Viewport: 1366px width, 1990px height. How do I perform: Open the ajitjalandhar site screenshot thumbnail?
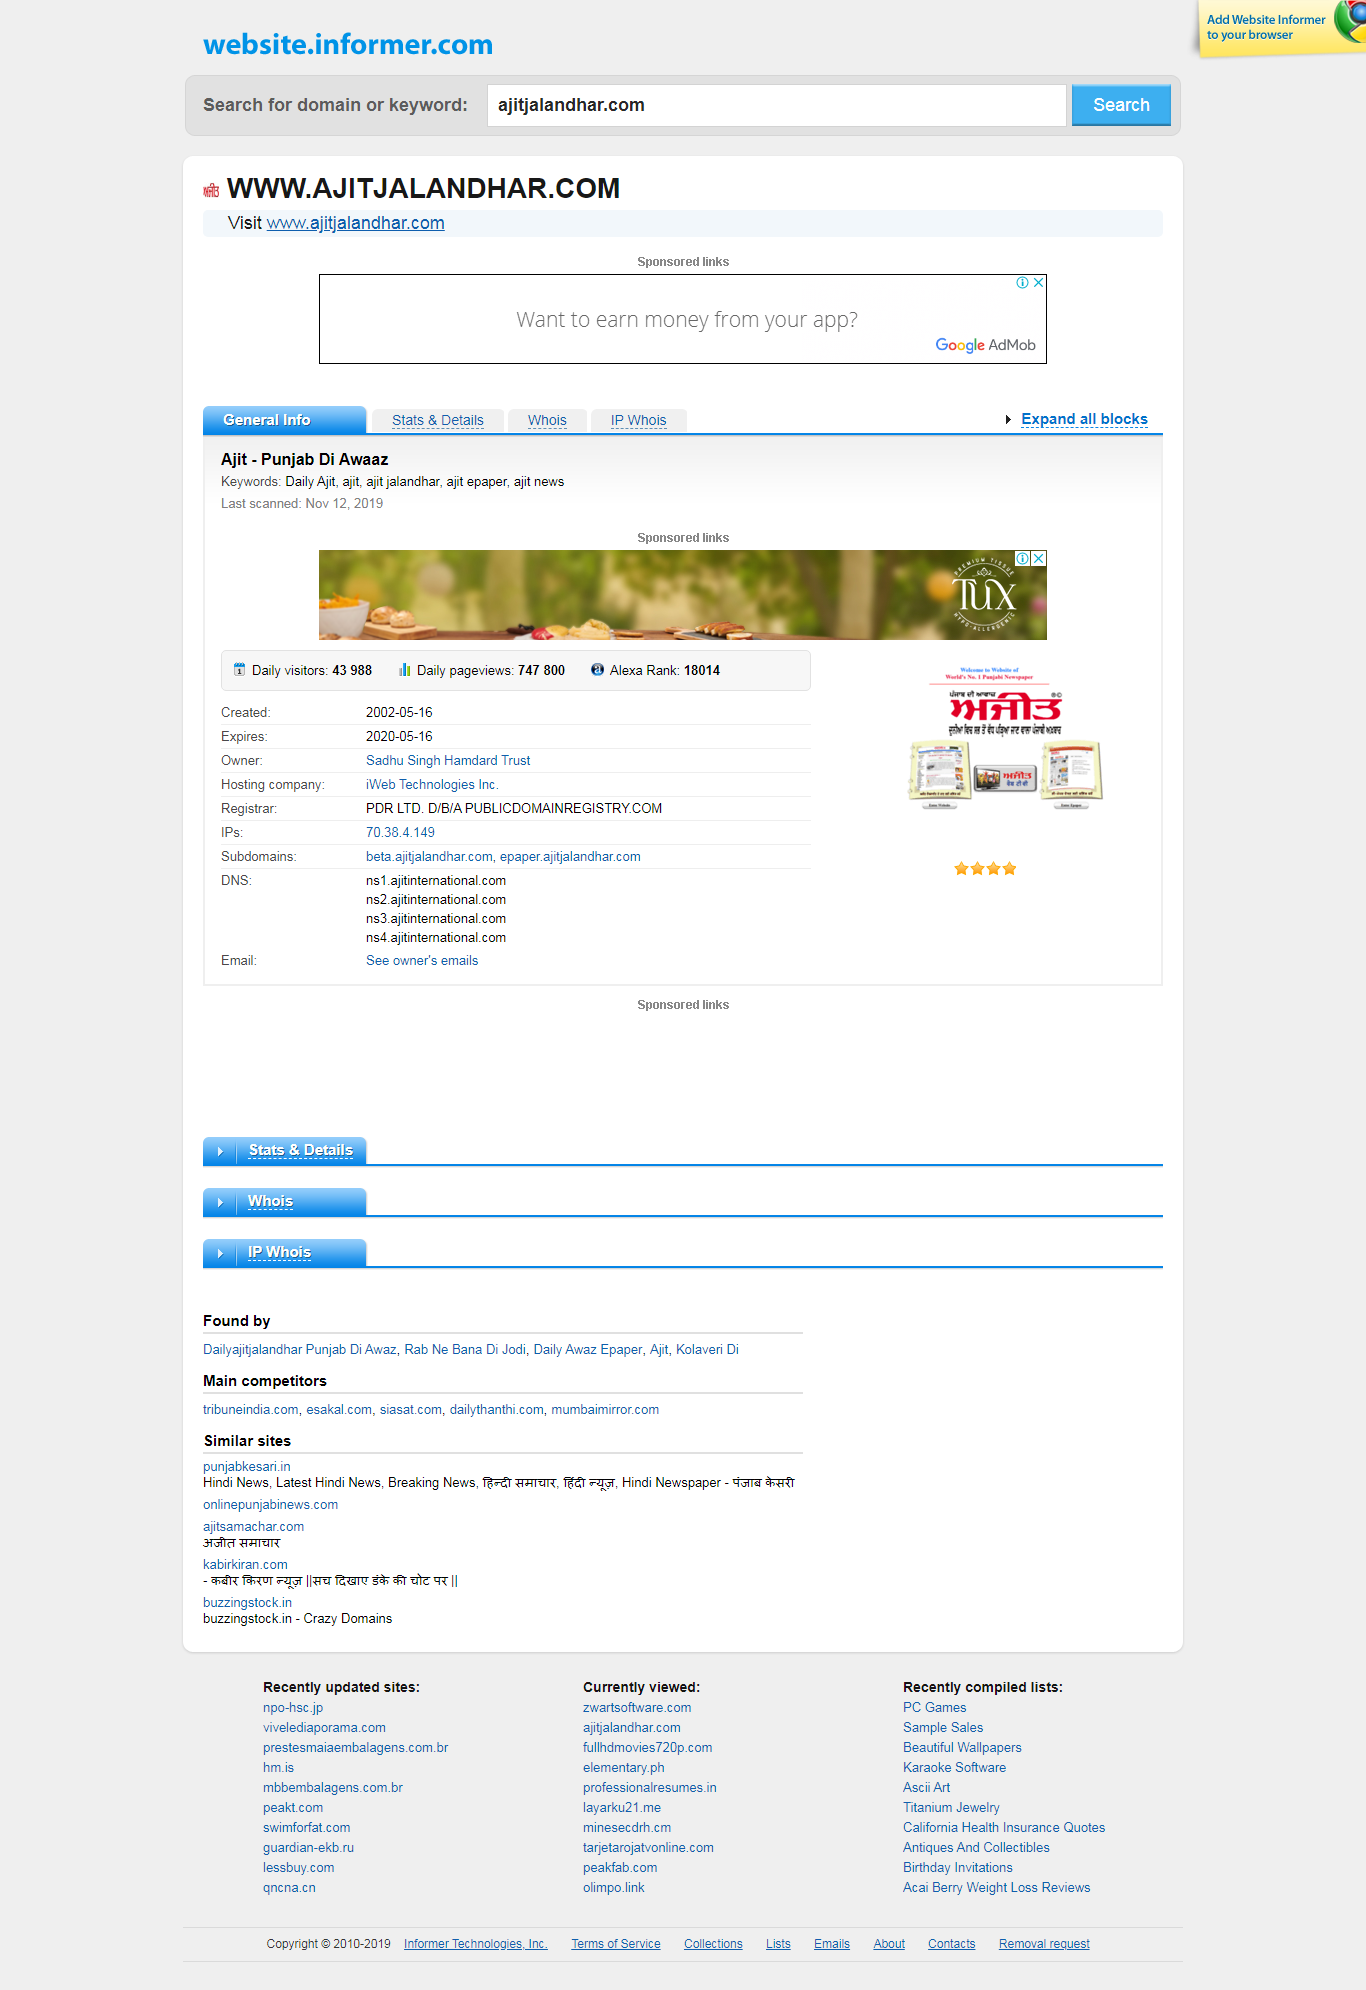point(1005,738)
